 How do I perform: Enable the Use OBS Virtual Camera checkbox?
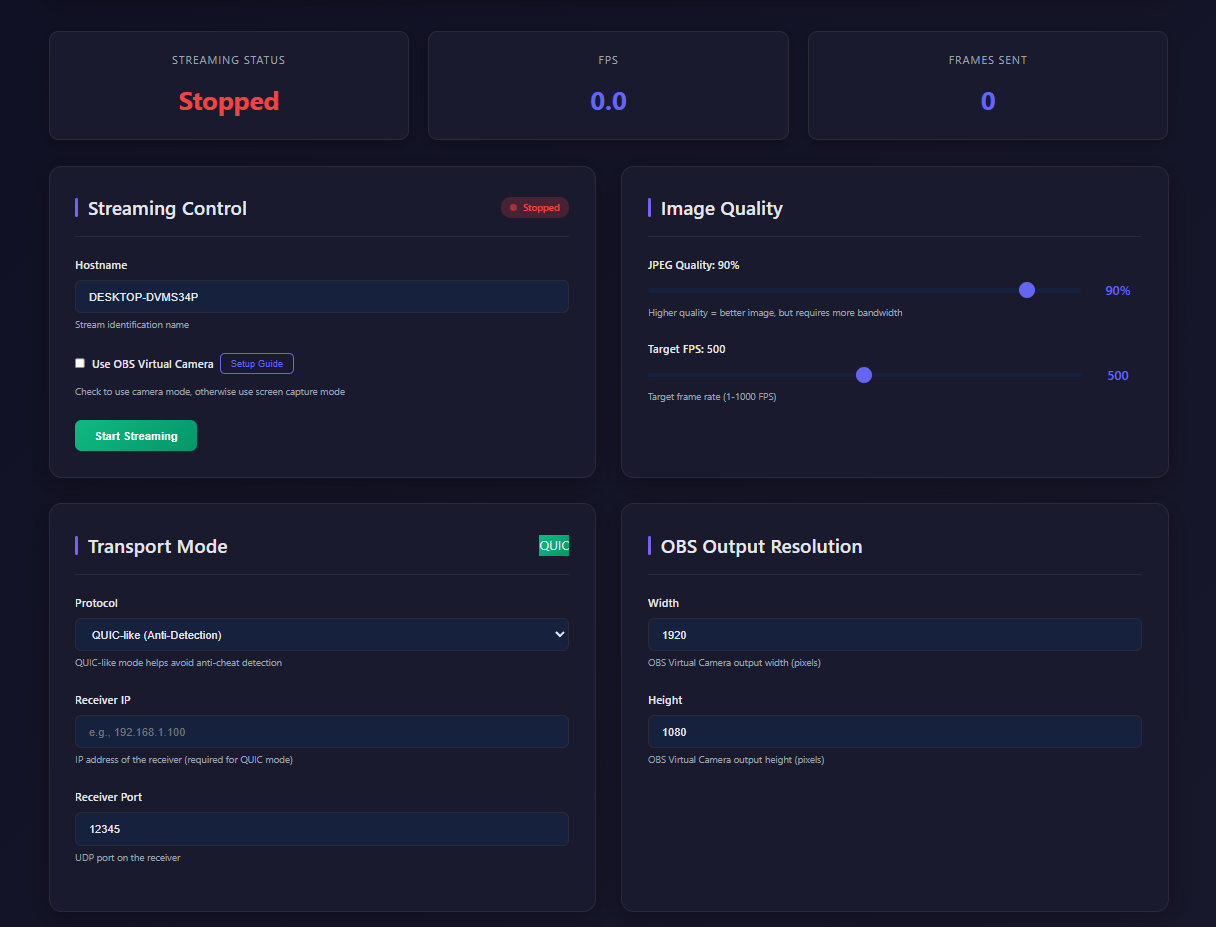click(80, 364)
